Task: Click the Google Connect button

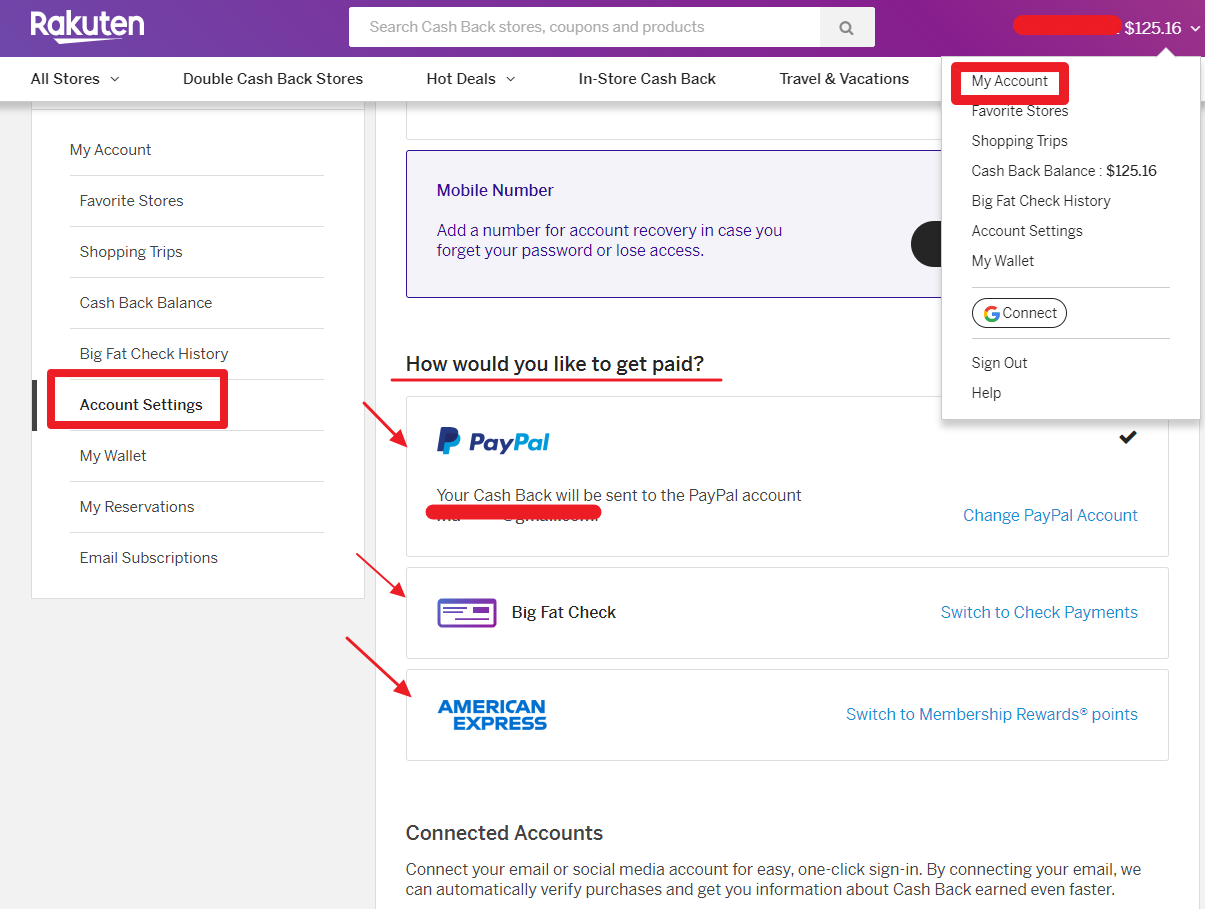Action: [x=1019, y=313]
